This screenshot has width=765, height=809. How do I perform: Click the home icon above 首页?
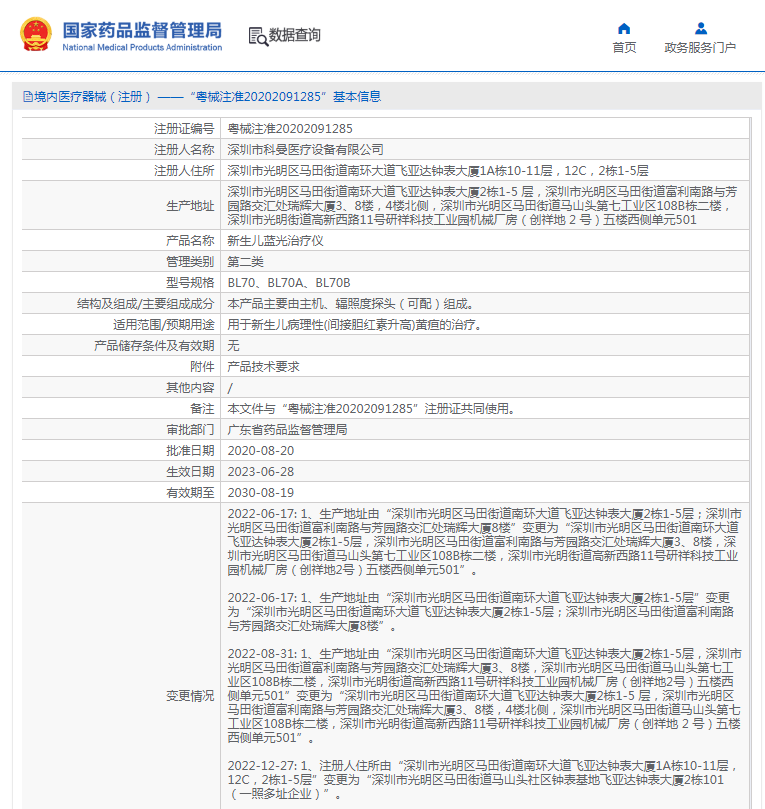(624, 28)
